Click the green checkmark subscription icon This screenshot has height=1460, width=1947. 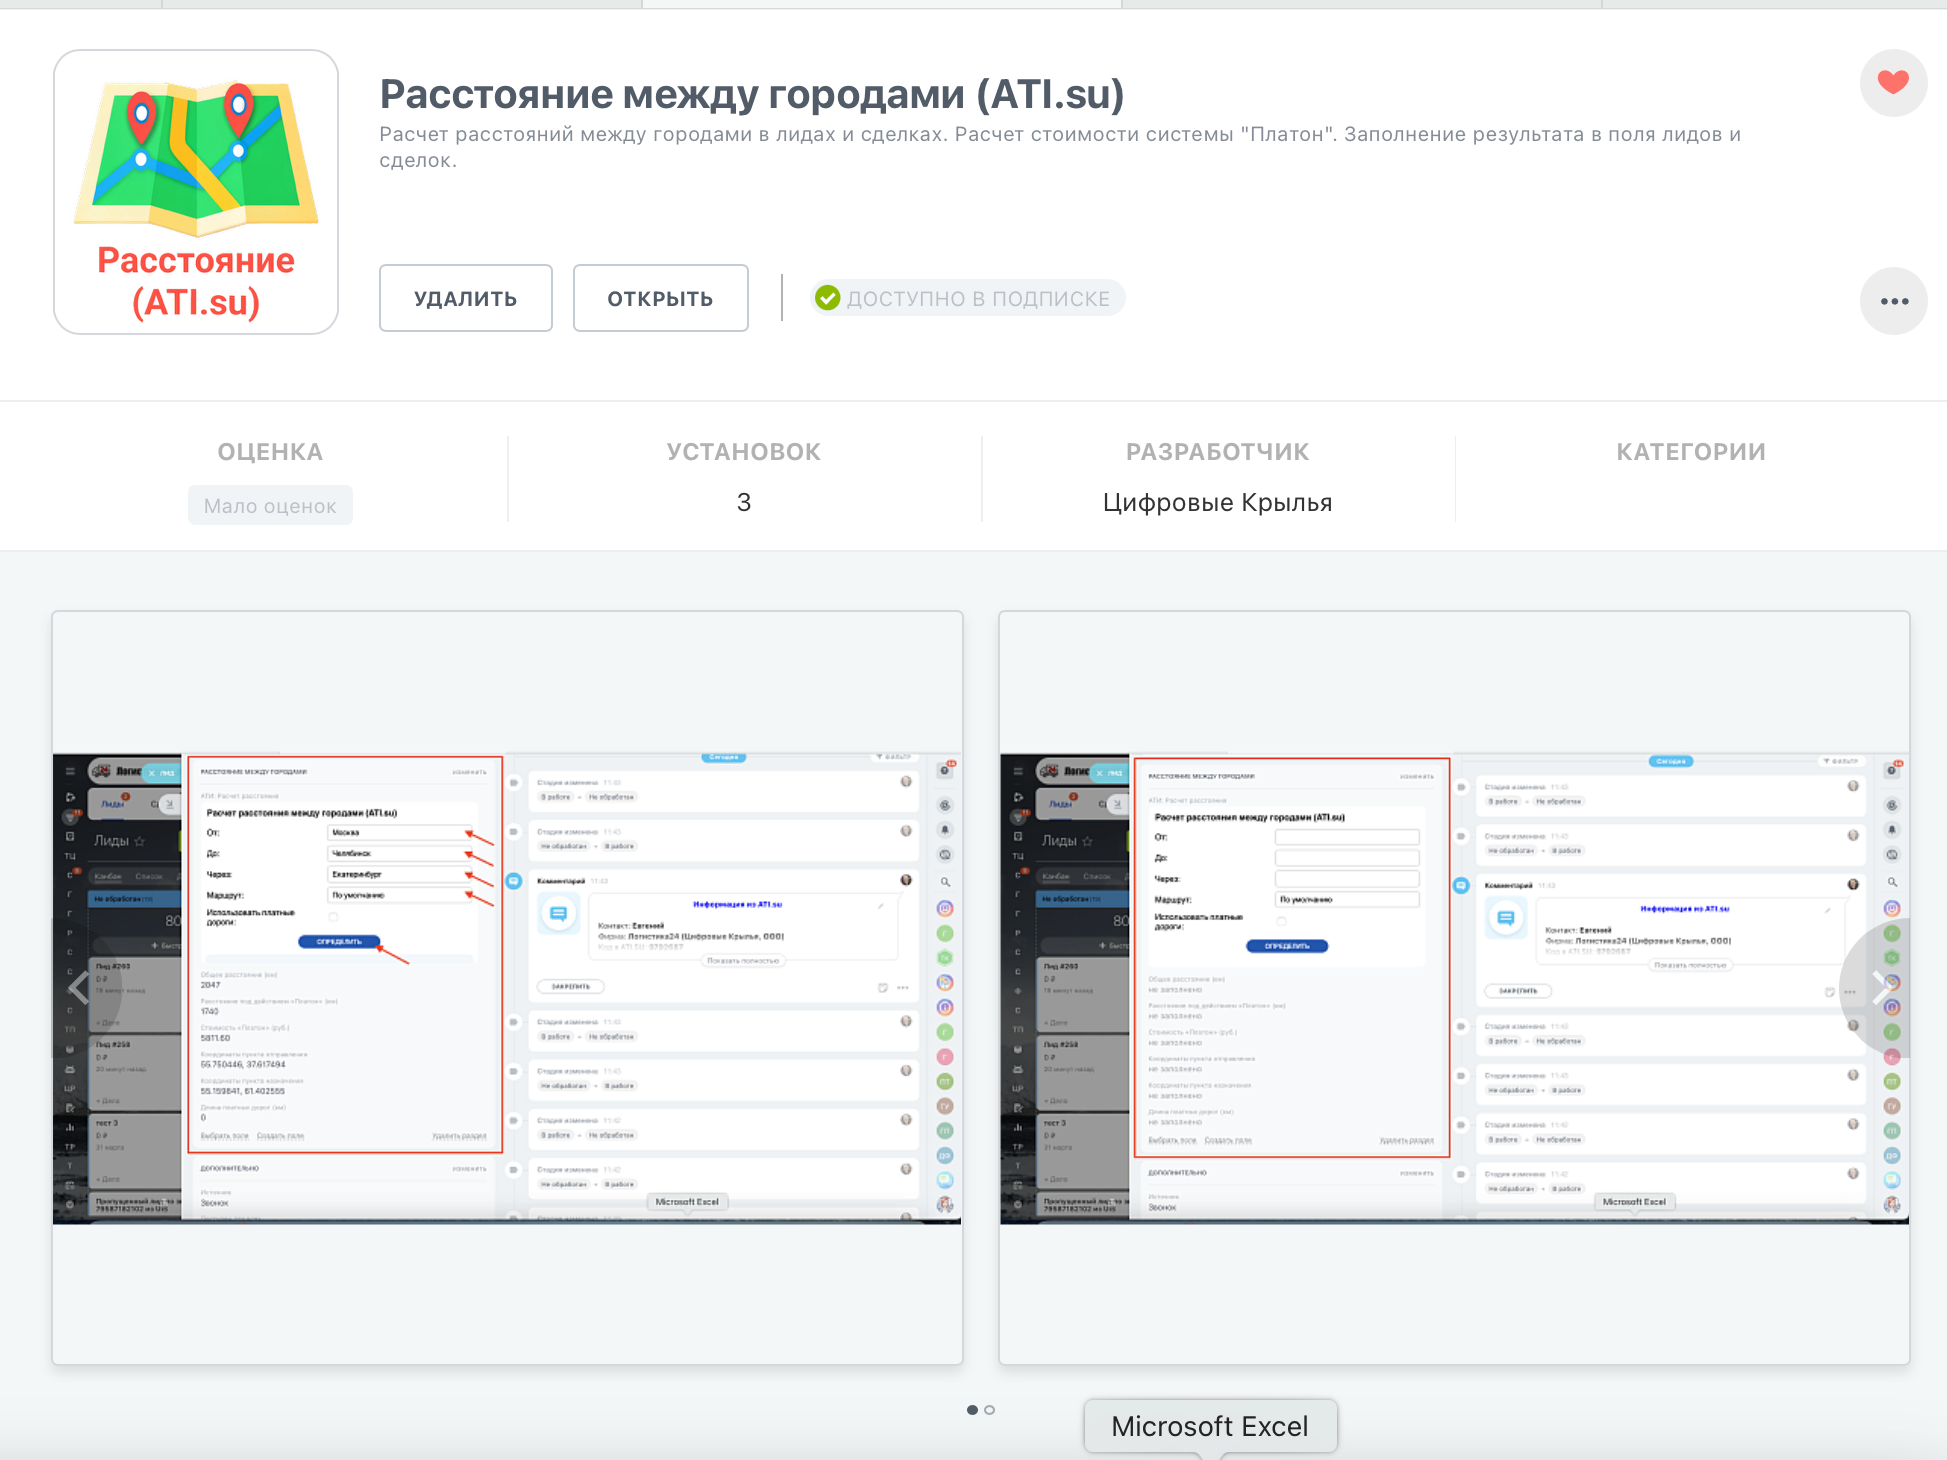click(x=827, y=298)
